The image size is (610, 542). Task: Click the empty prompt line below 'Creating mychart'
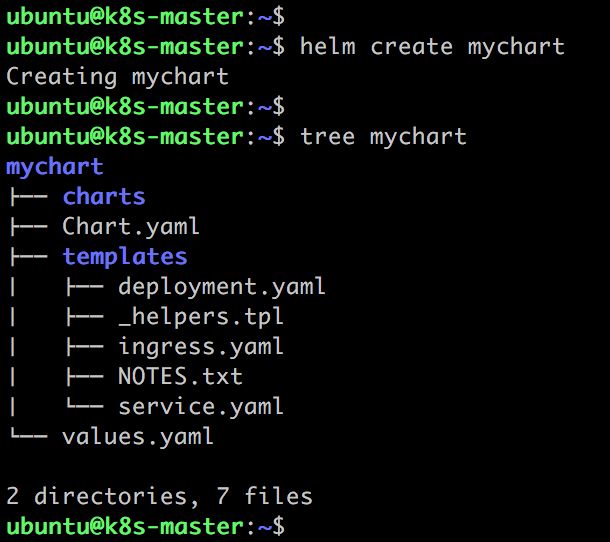(145, 107)
